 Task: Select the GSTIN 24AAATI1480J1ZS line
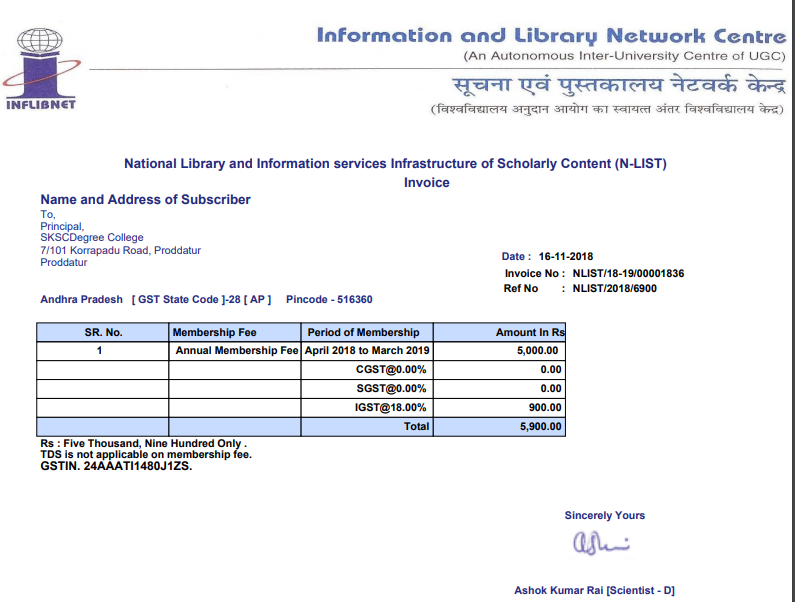tap(116, 466)
